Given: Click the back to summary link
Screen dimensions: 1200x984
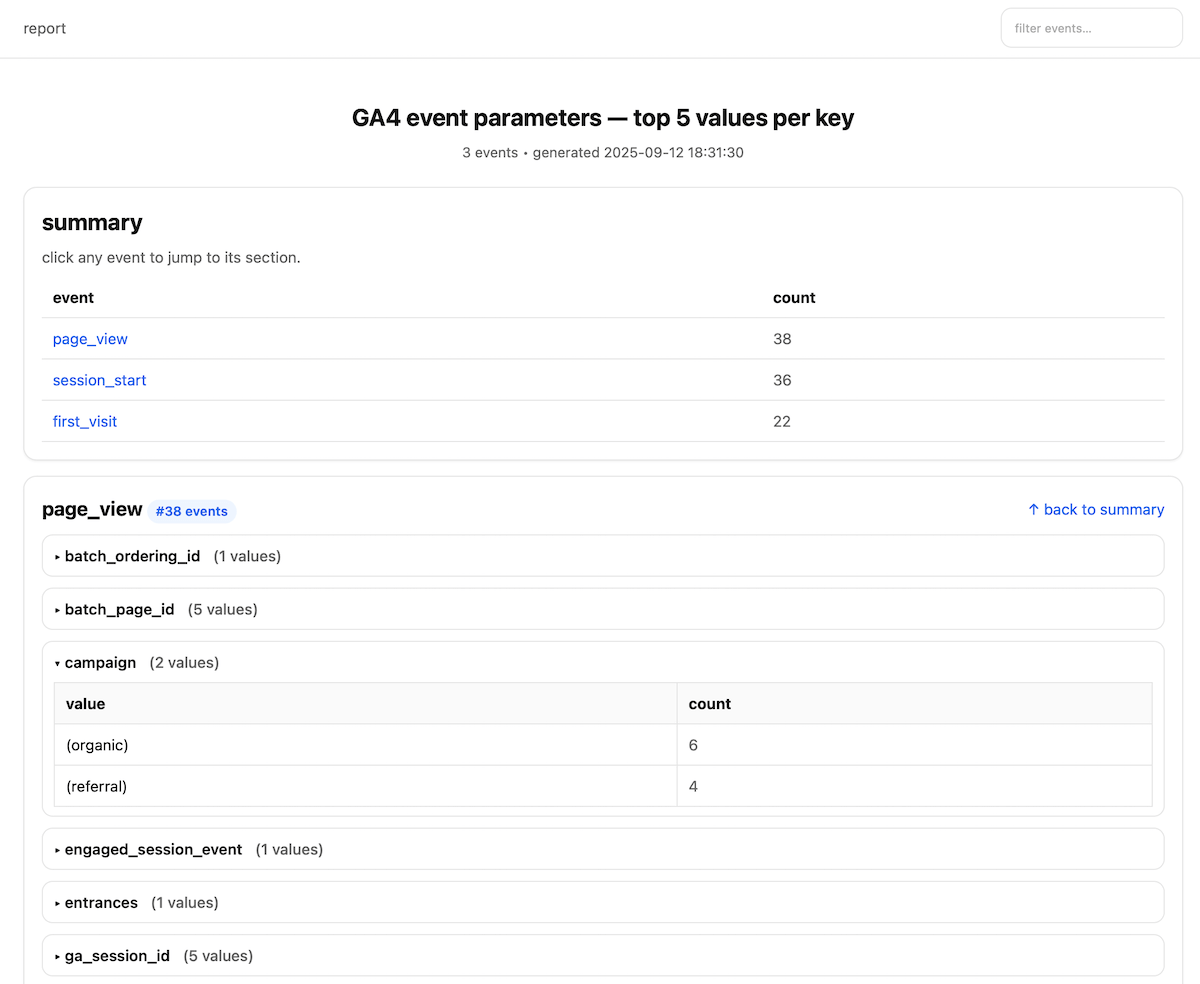Looking at the screenshot, I should (x=1104, y=509).
